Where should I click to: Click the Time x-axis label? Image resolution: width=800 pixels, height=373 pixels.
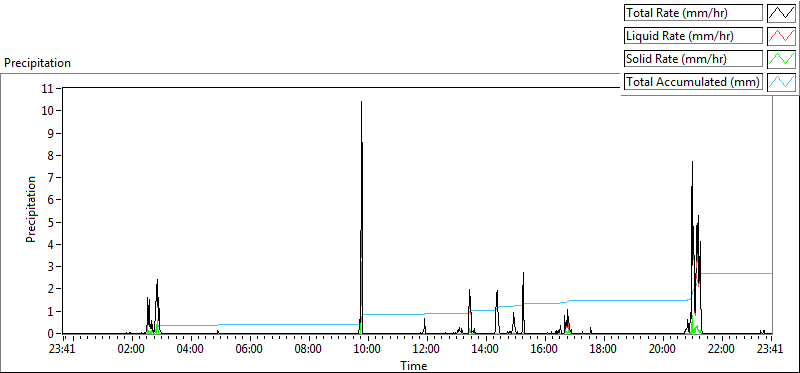tap(414, 365)
